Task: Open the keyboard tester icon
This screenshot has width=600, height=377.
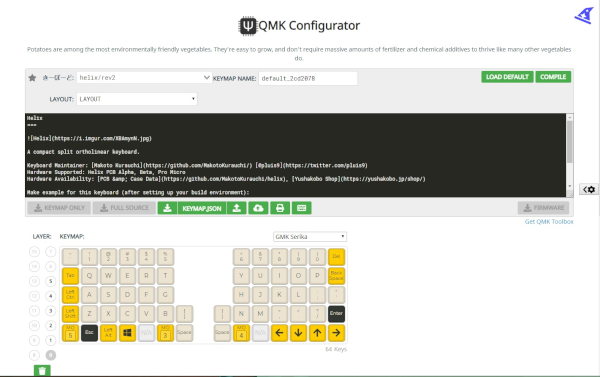Action: pyautogui.click(x=302, y=208)
